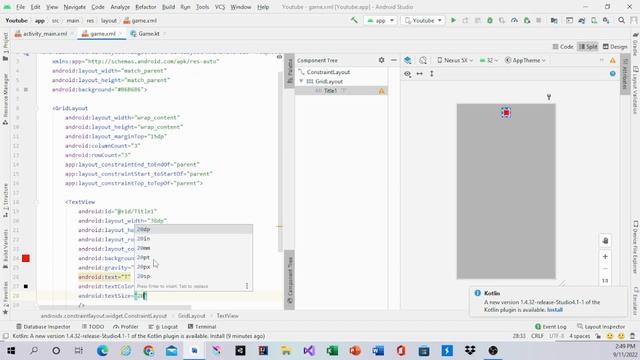Click the design surface layers icon
Viewport: 640px width, 360px height.
coord(407,60)
